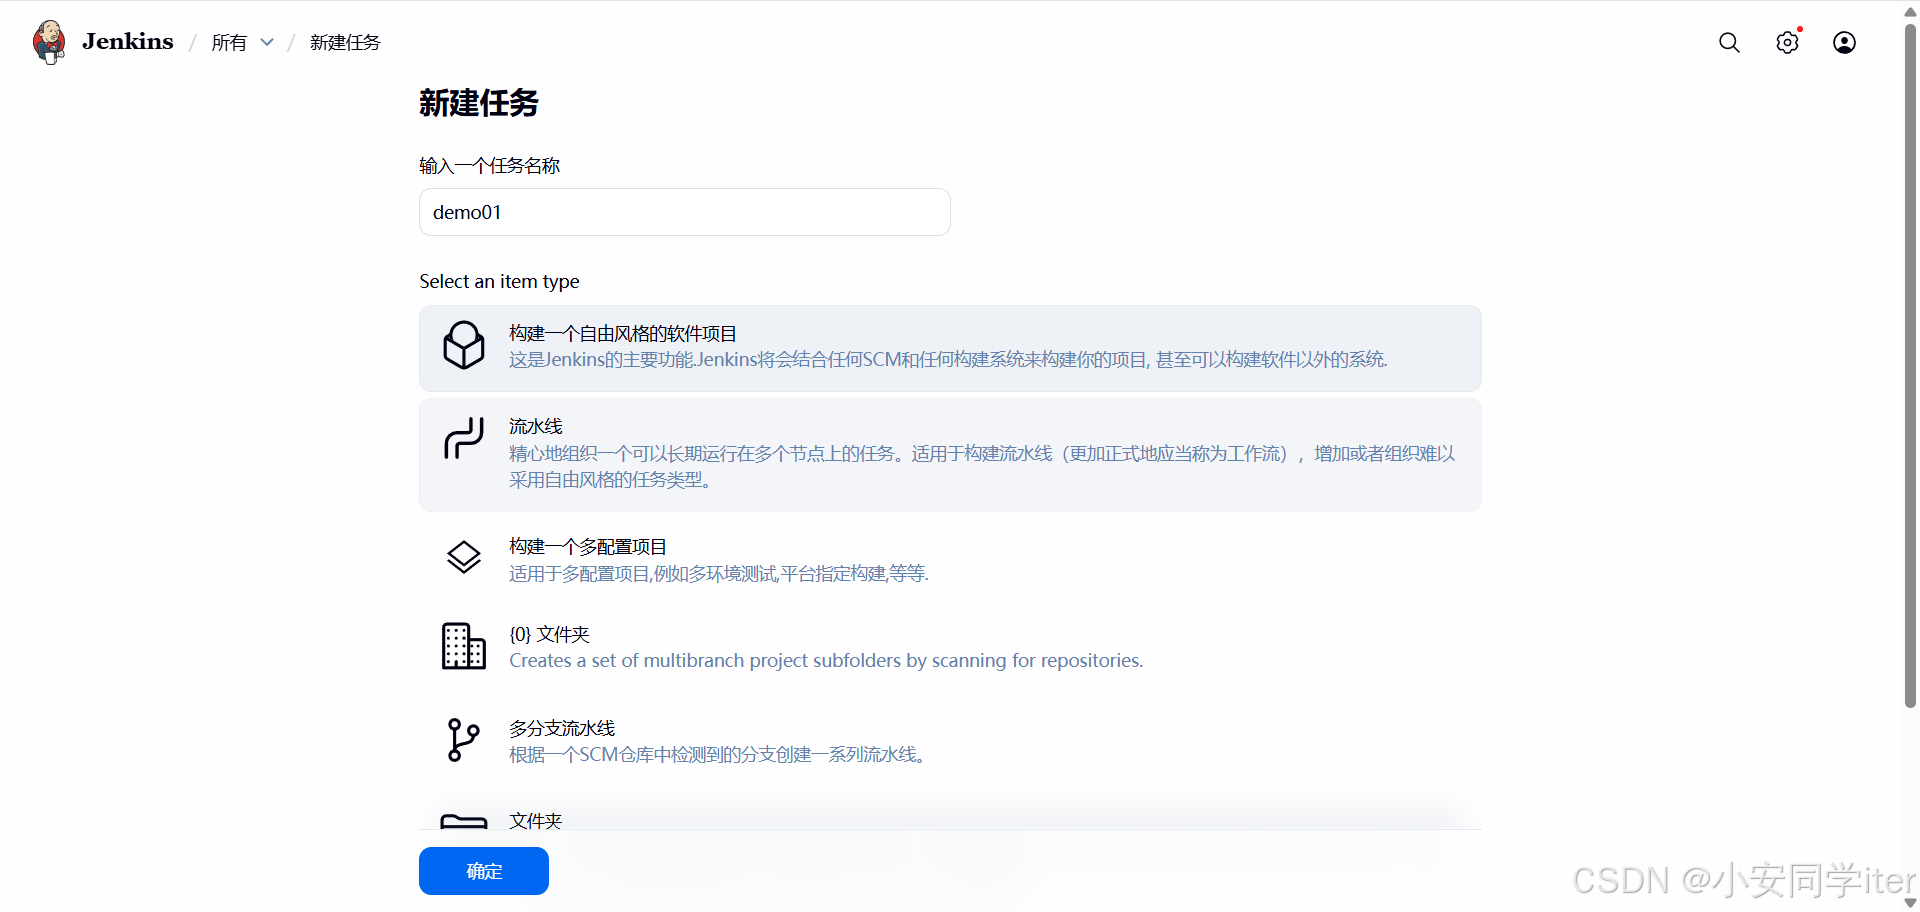Click the freestyle project cube icon
The width and height of the screenshot is (1920, 912).
464,346
